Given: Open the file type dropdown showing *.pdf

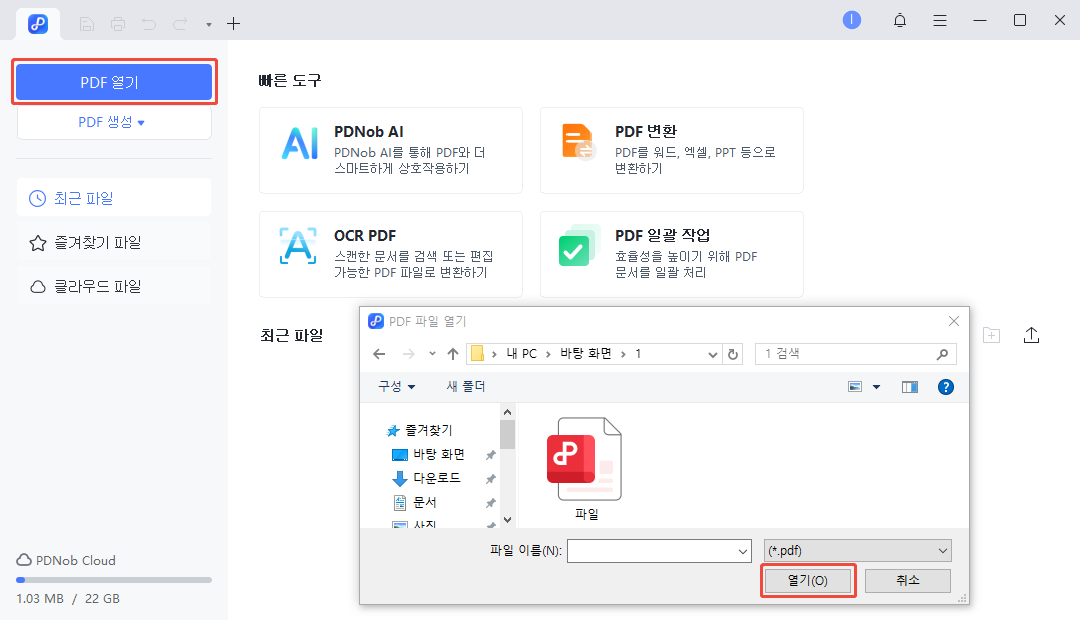Looking at the screenshot, I should pyautogui.click(x=856, y=550).
